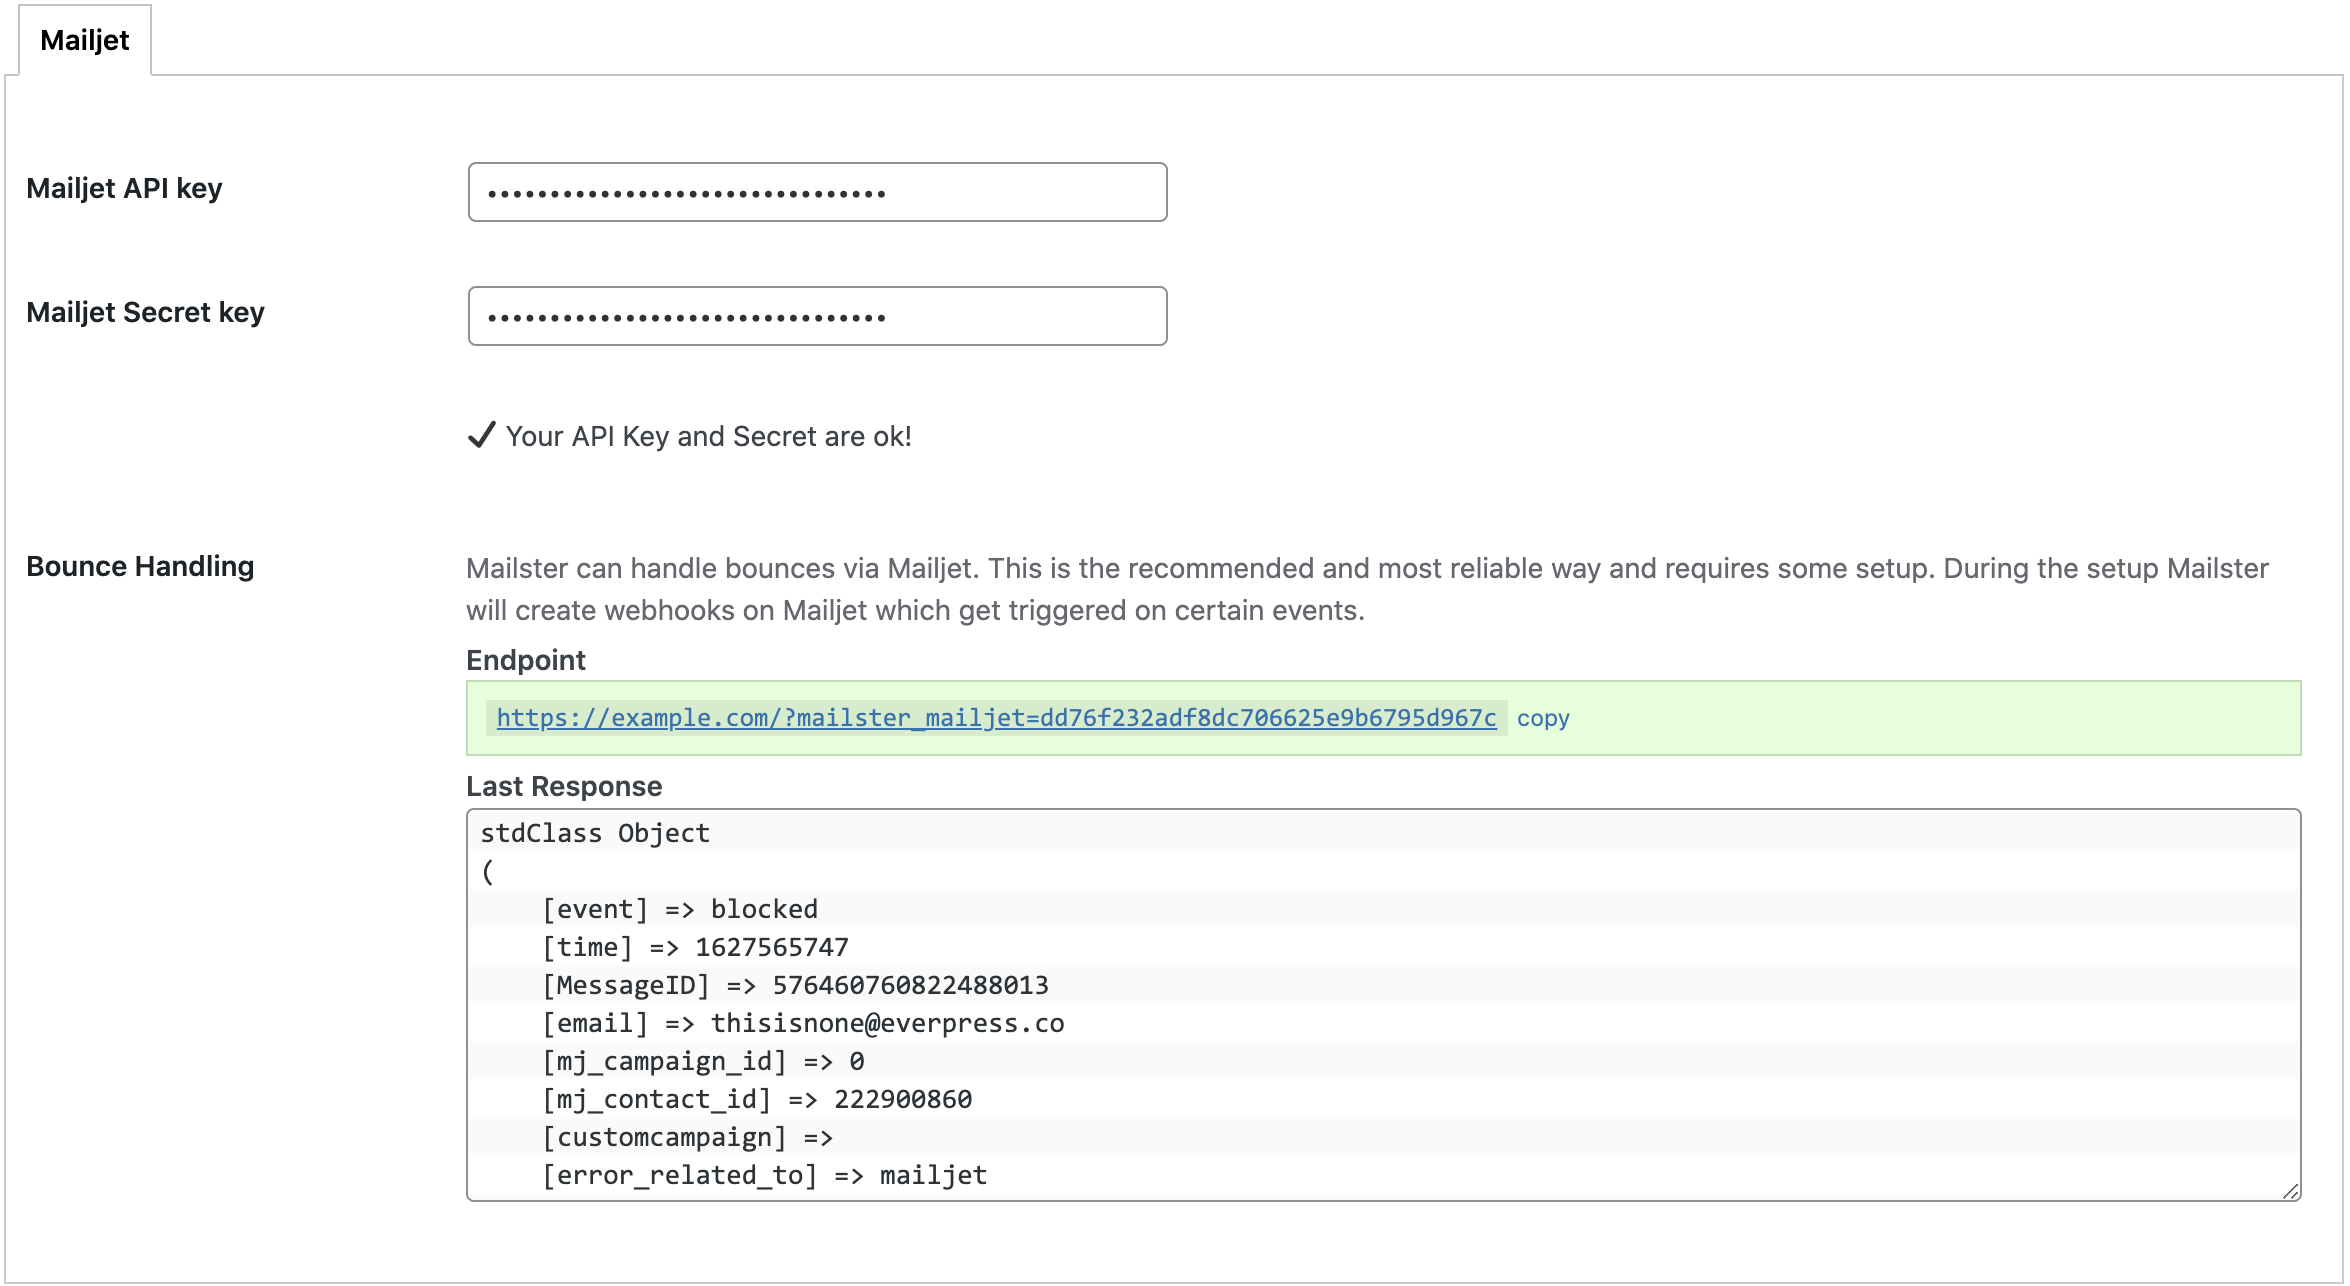Click the "[MessageID] => 576460760822488013" line
Image resolution: width=2350 pixels, height=1286 pixels.
[795, 985]
